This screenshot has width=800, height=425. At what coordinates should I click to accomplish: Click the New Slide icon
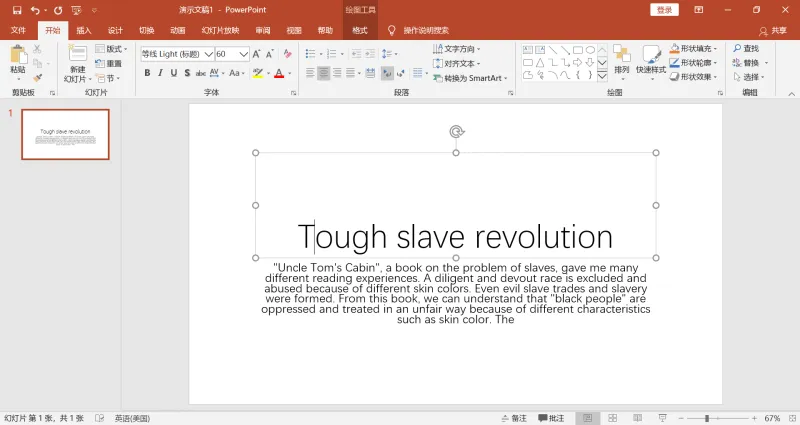click(x=78, y=54)
